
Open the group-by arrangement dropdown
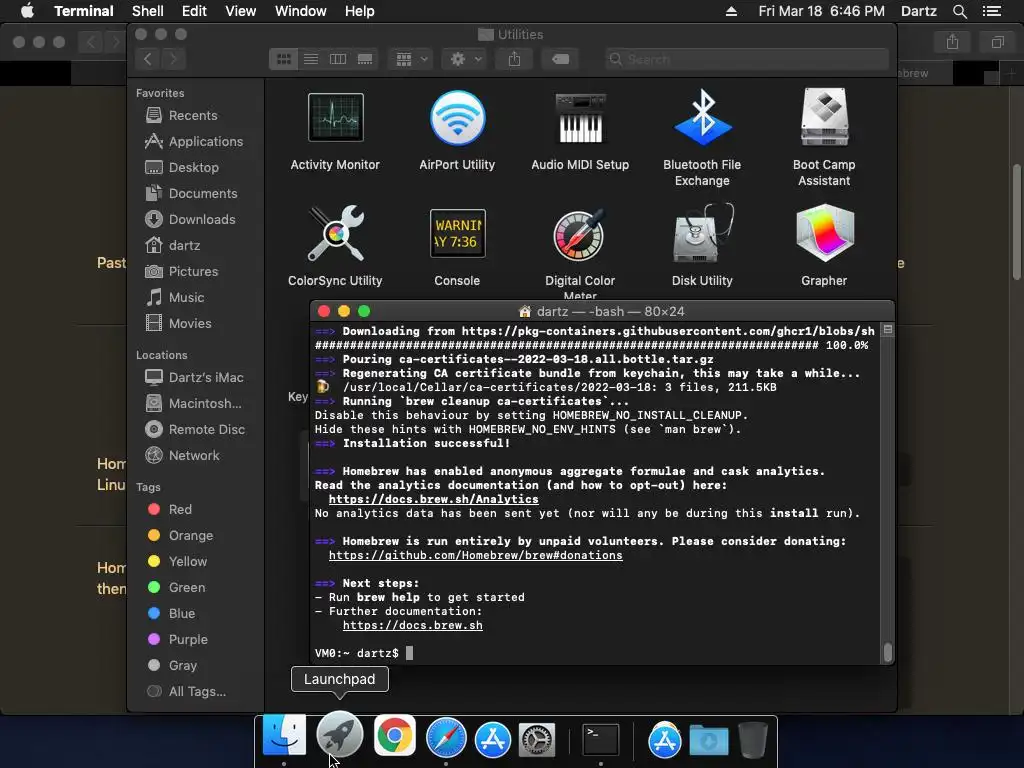[411, 59]
